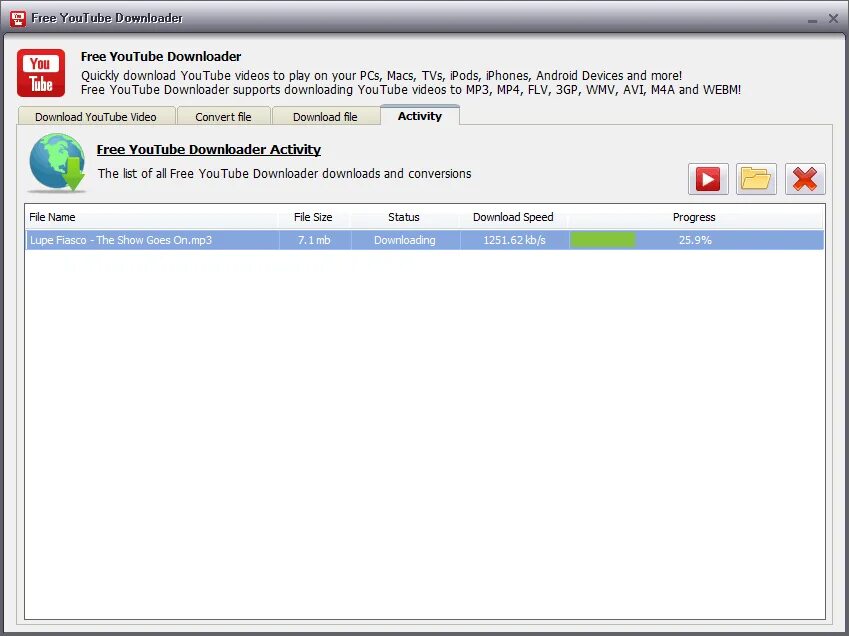Sort by File Size column header
This screenshot has height=636, width=849.
point(314,217)
